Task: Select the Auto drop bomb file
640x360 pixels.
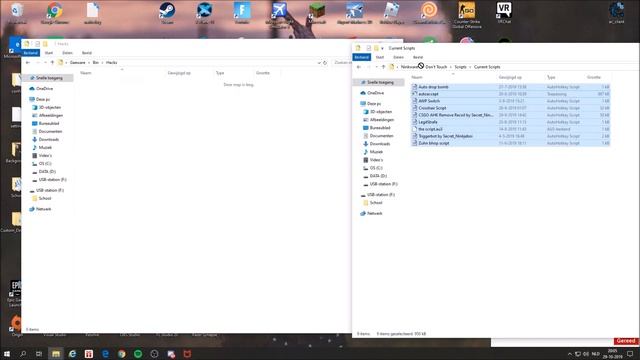Action: pyautogui.click(x=433, y=87)
